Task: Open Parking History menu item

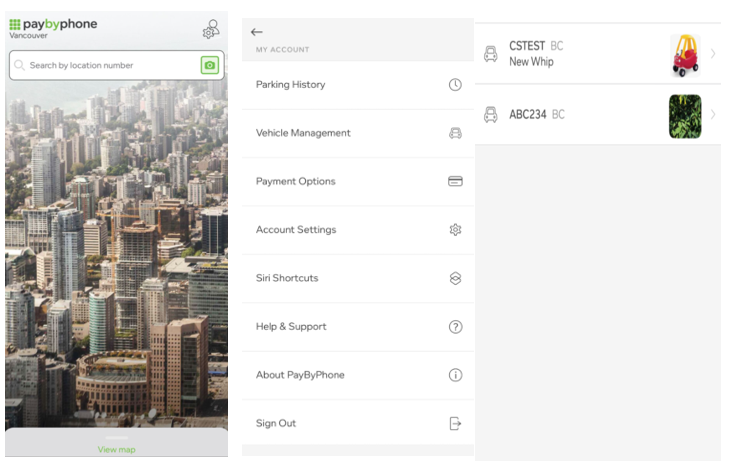Action: [358, 85]
